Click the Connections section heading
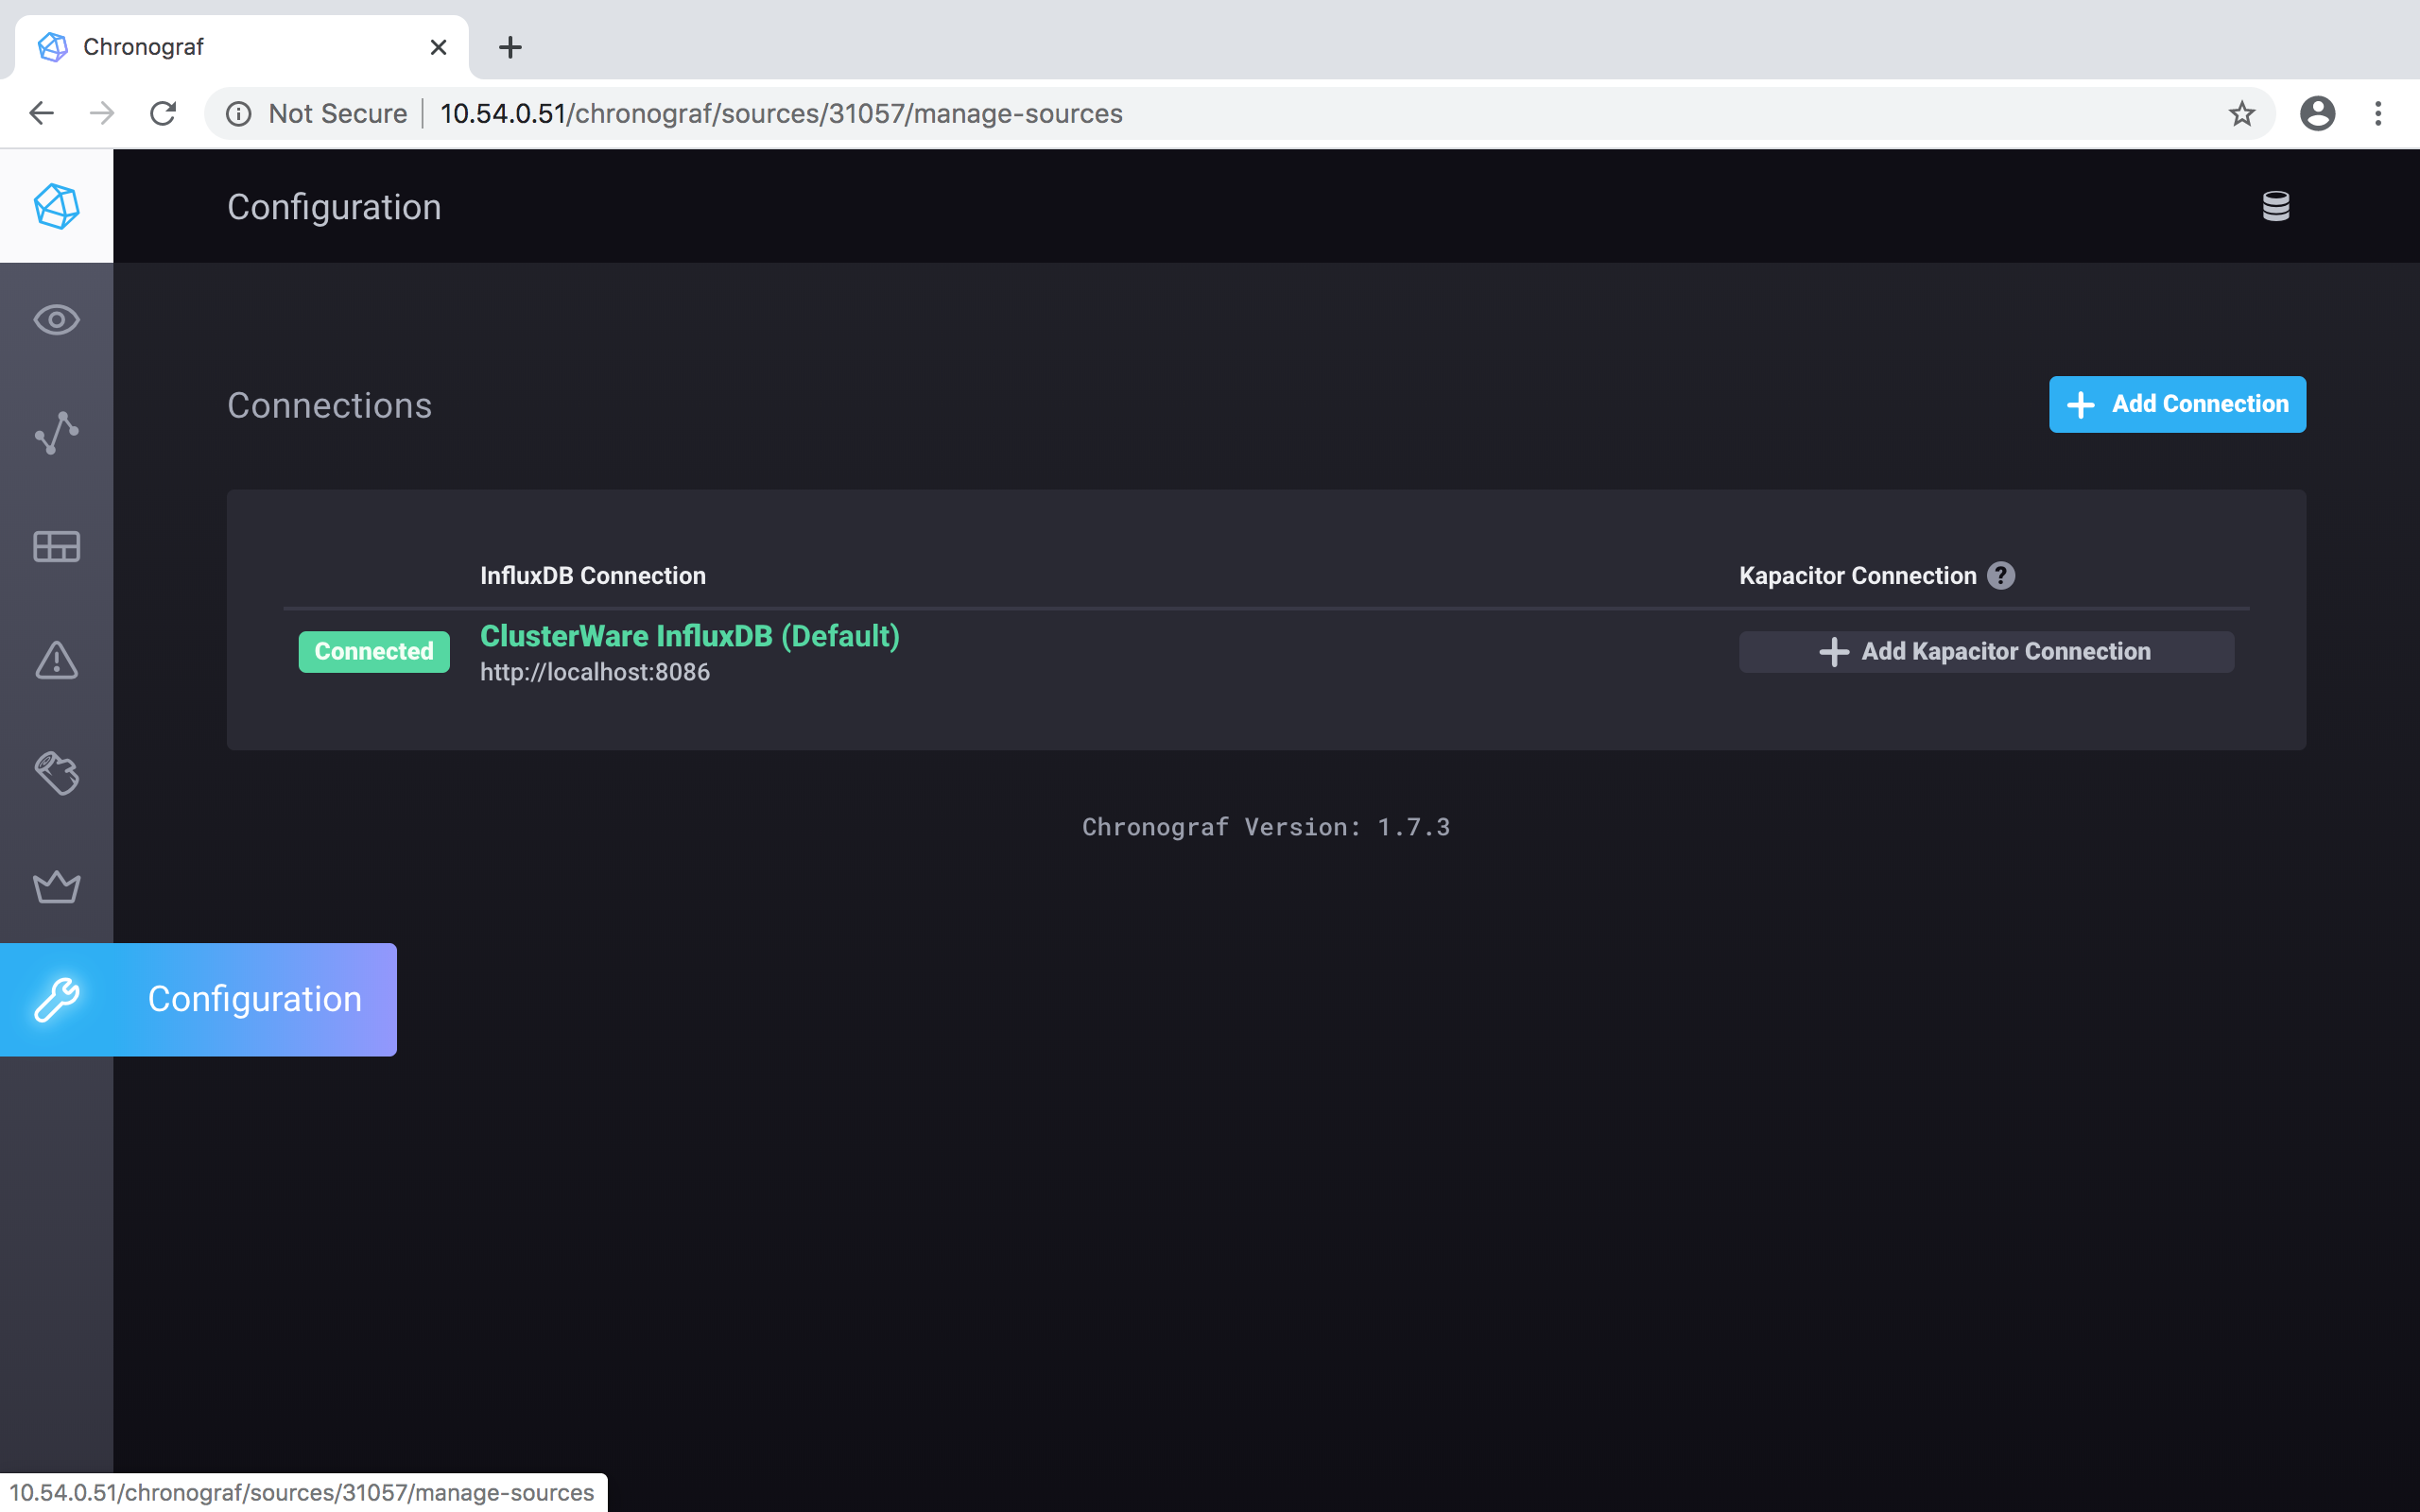 (x=329, y=405)
